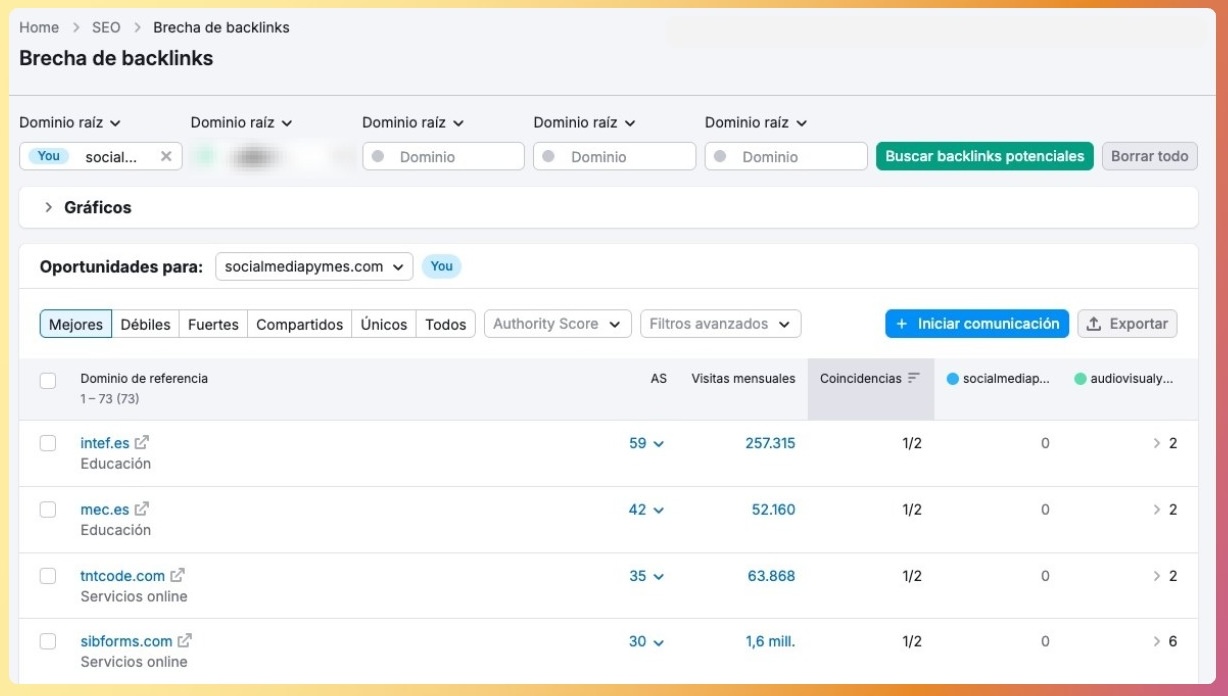Switch to the Débiles tab
The image size is (1228, 696).
coord(145,324)
